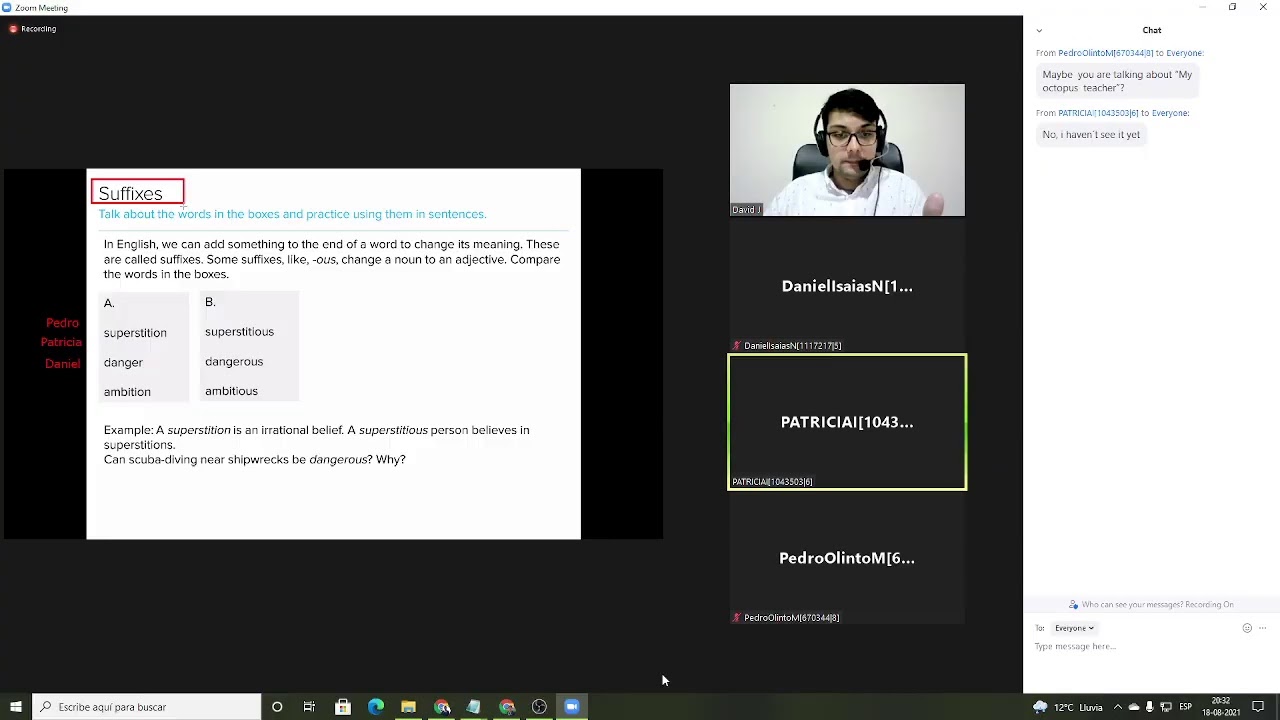Click the 'Escribe aquí para buscar' search box
This screenshot has width=1280, height=720.
pos(147,707)
